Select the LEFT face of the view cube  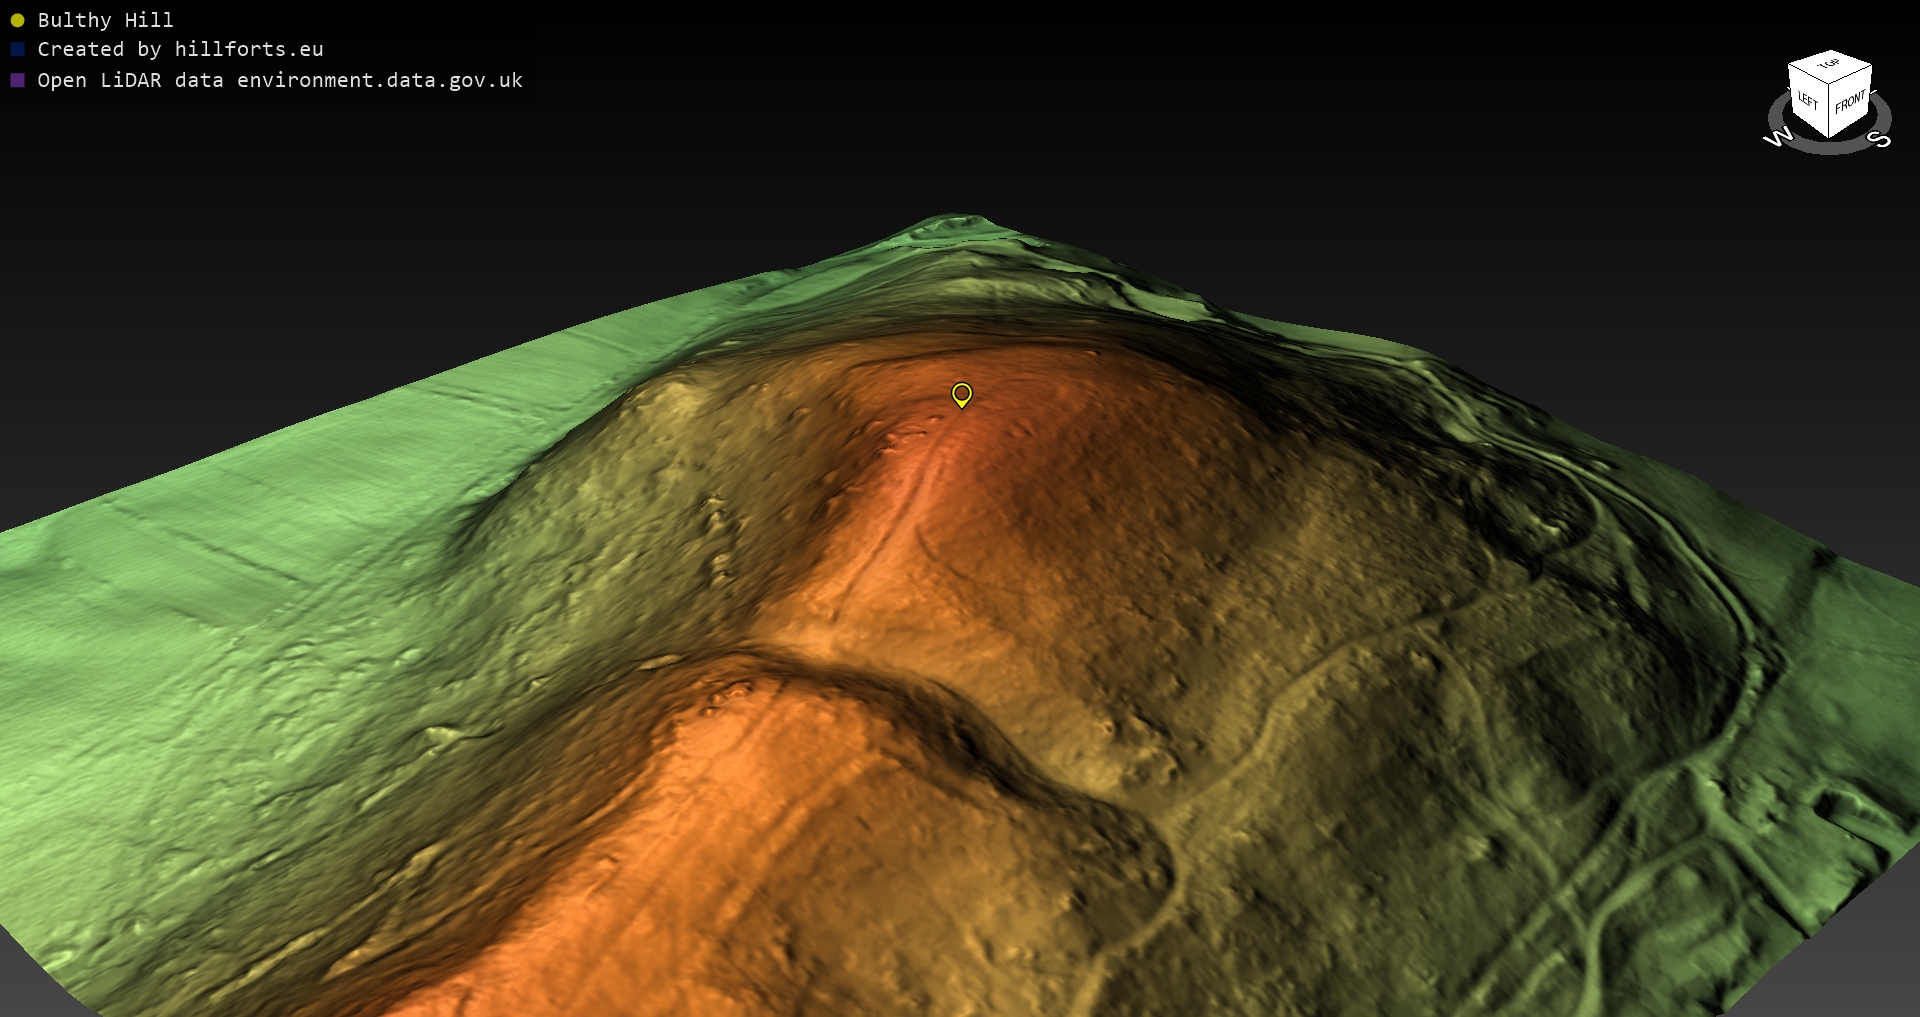tap(1808, 101)
